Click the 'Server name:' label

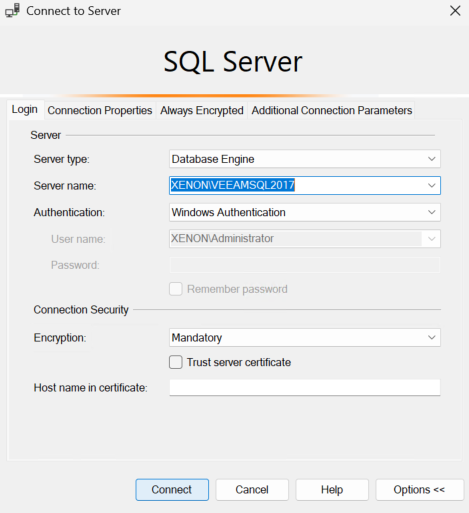tap(65, 186)
